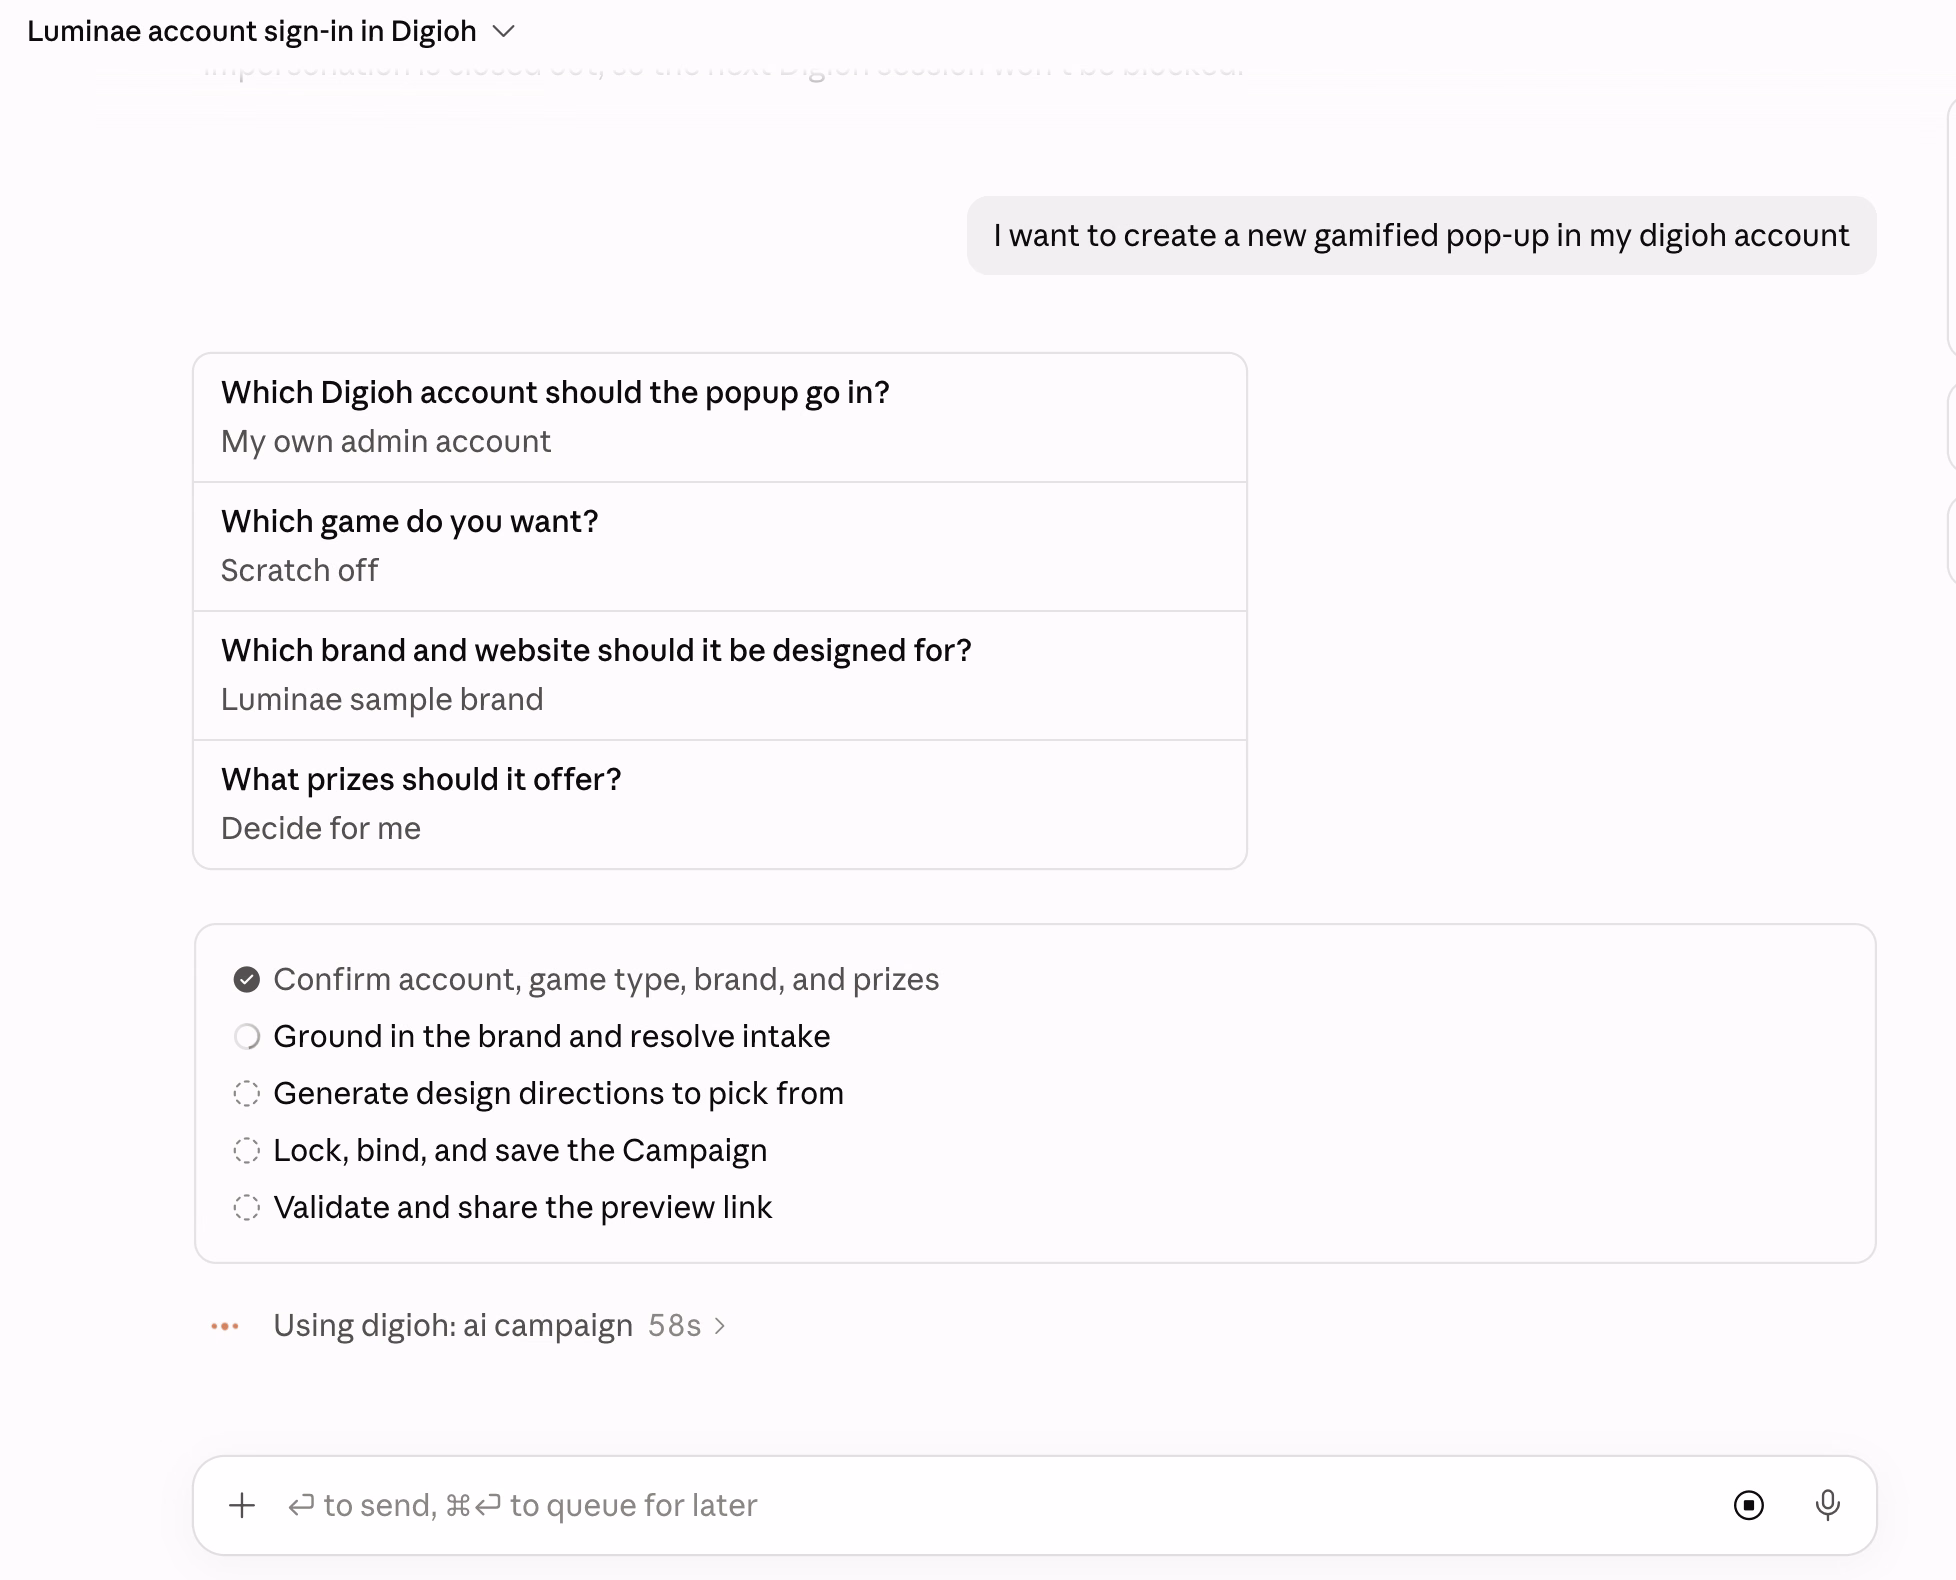Click the Luminae account sign-in in Digioh title
Image resolution: width=1956 pixels, height=1580 pixels.
(252, 32)
